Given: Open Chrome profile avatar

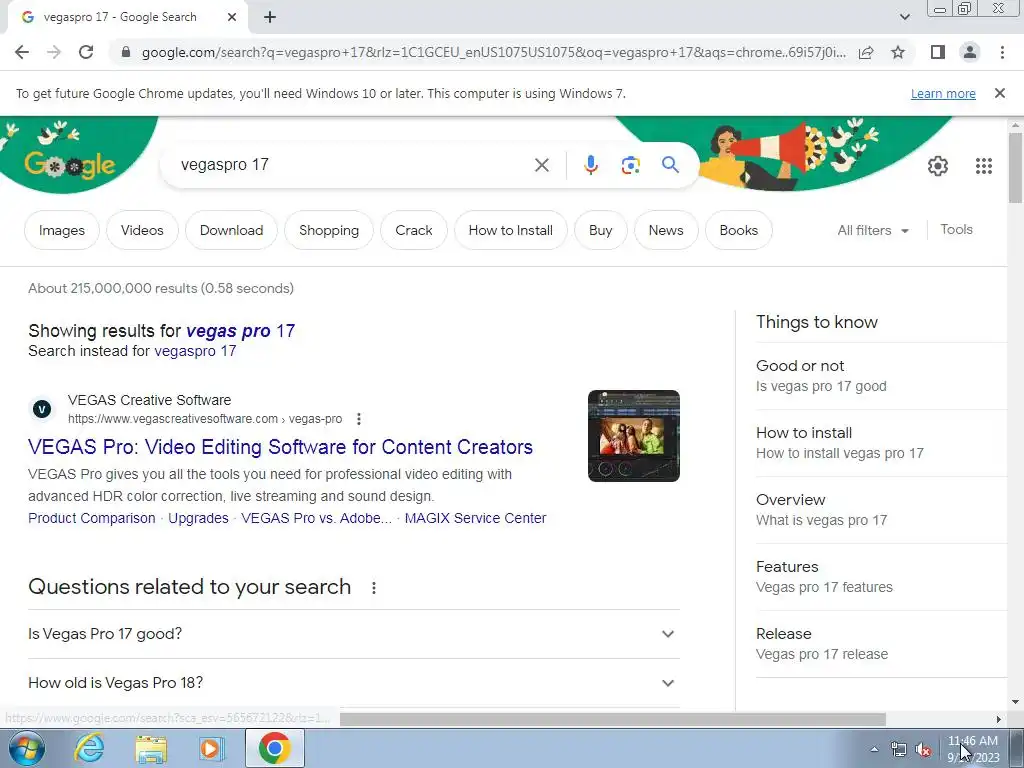Looking at the screenshot, I should (x=970, y=52).
